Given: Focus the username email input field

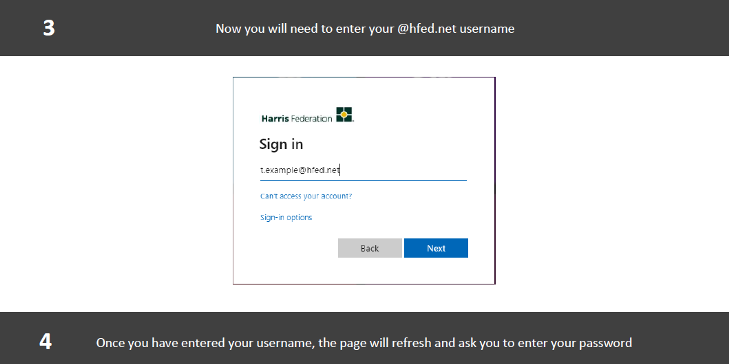Looking at the screenshot, I should pos(363,171).
